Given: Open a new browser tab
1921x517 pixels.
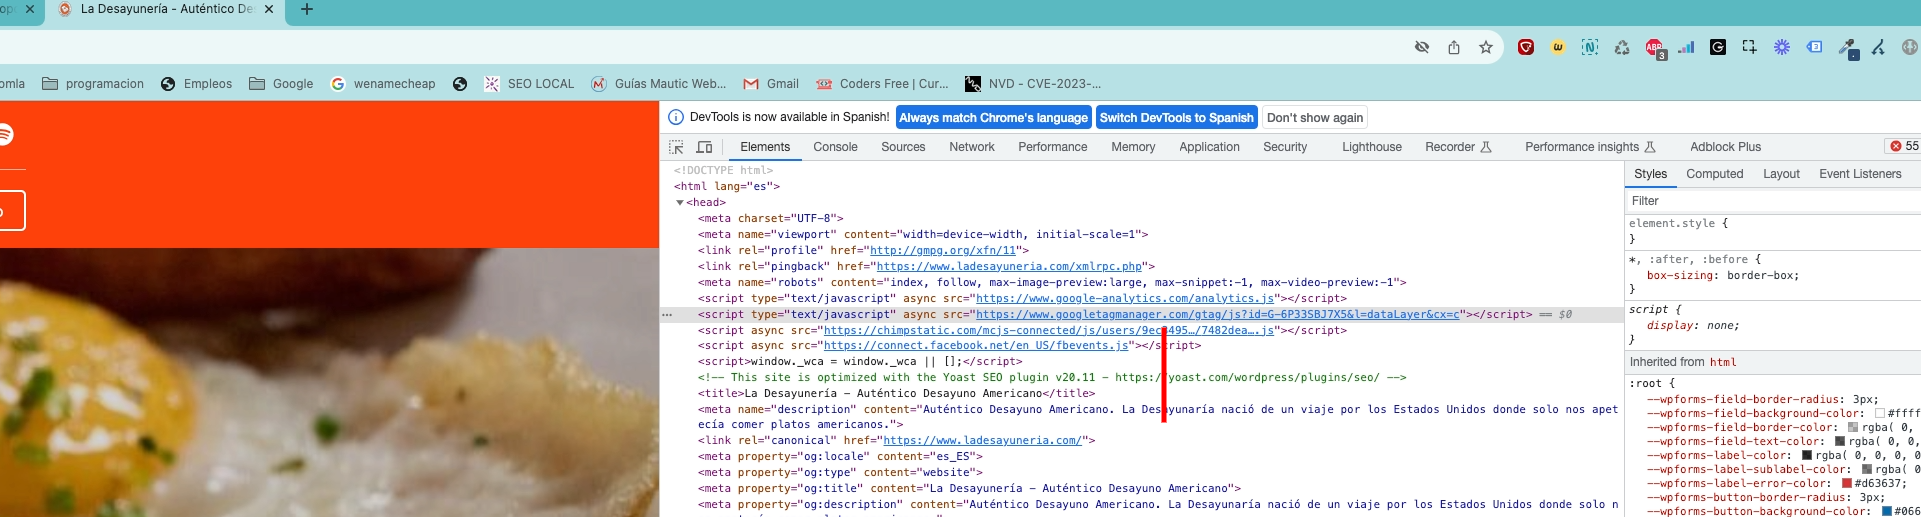Looking at the screenshot, I should tap(307, 9).
